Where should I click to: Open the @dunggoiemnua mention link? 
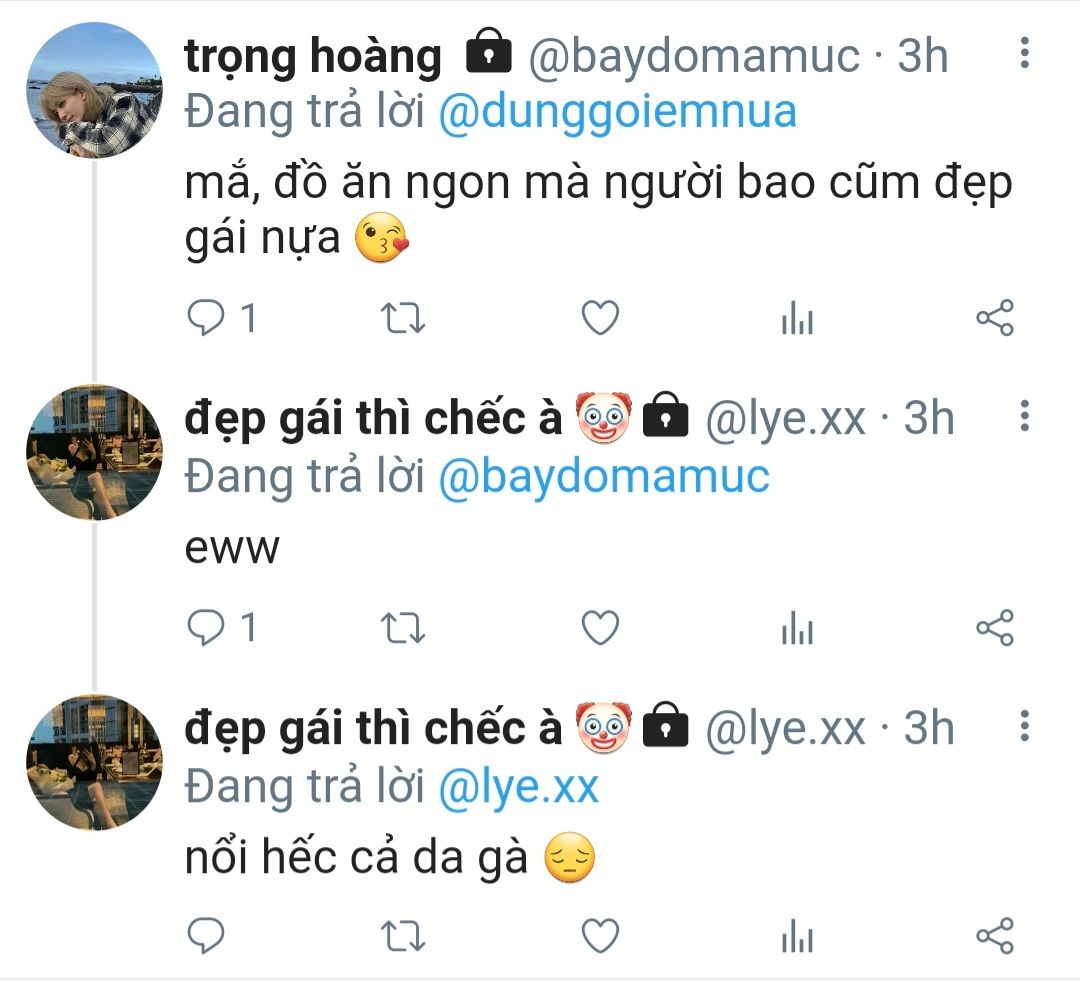pos(618,111)
